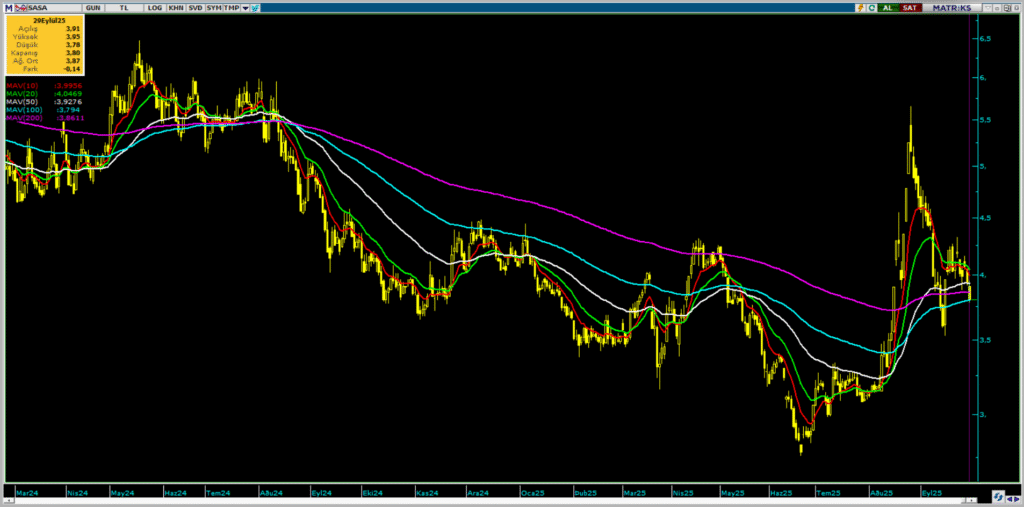Open the TL currency selector
This screenshot has width=1024, height=507.
(124, 7)
